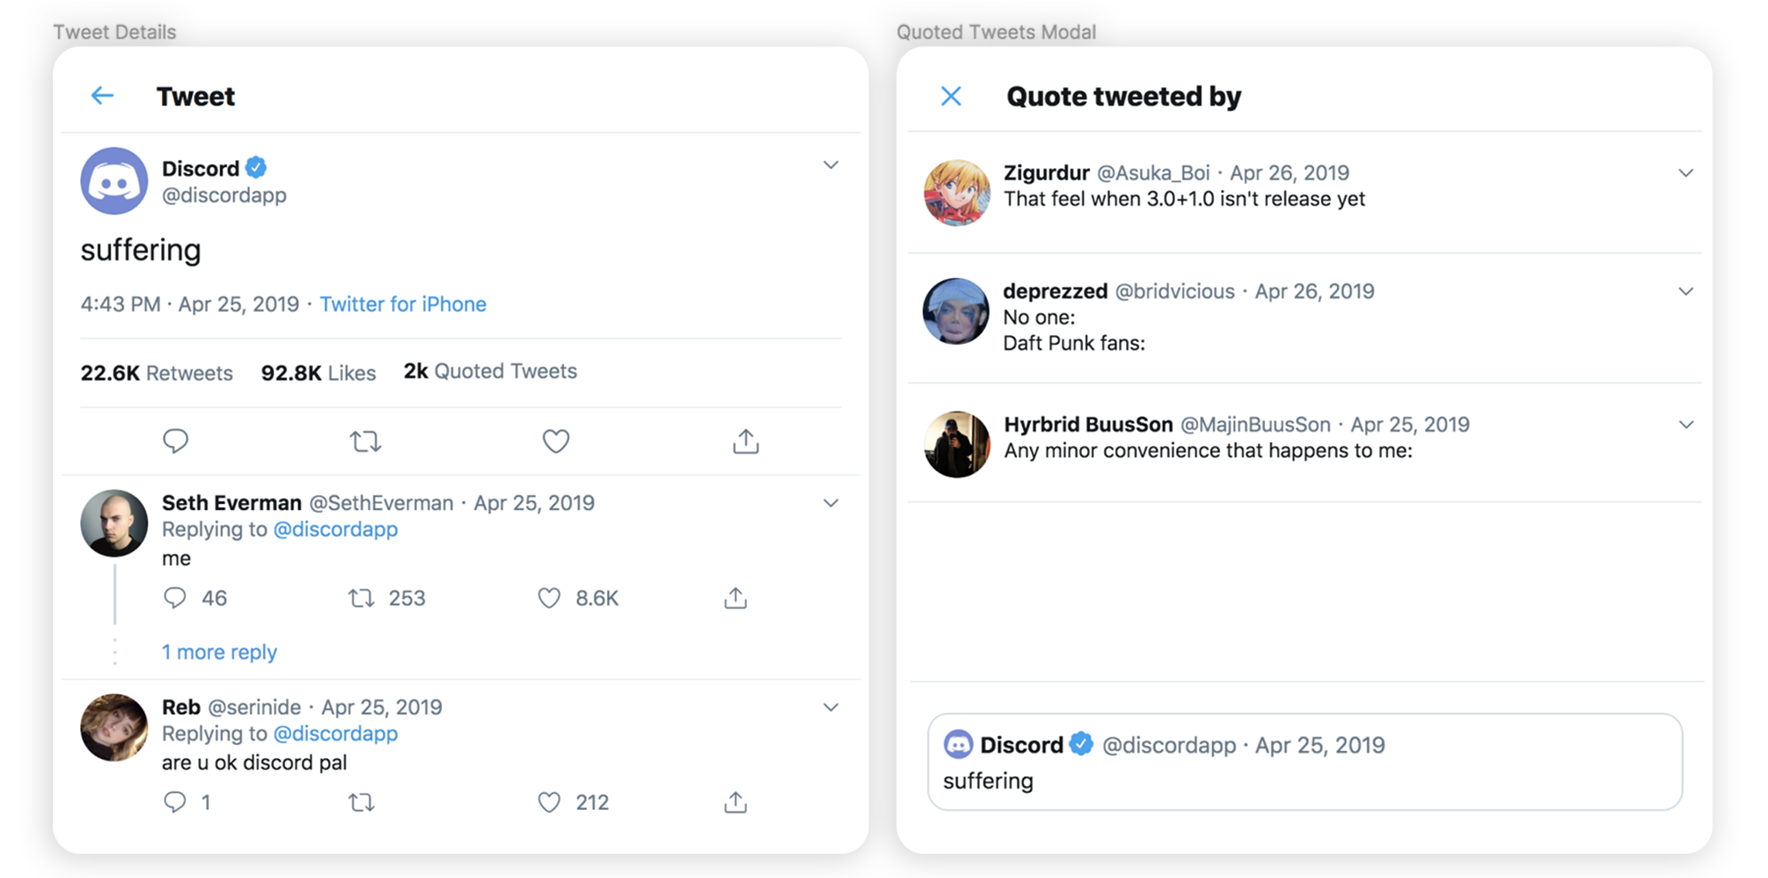Go back using the blue arrow icon

tap(102, 96)
